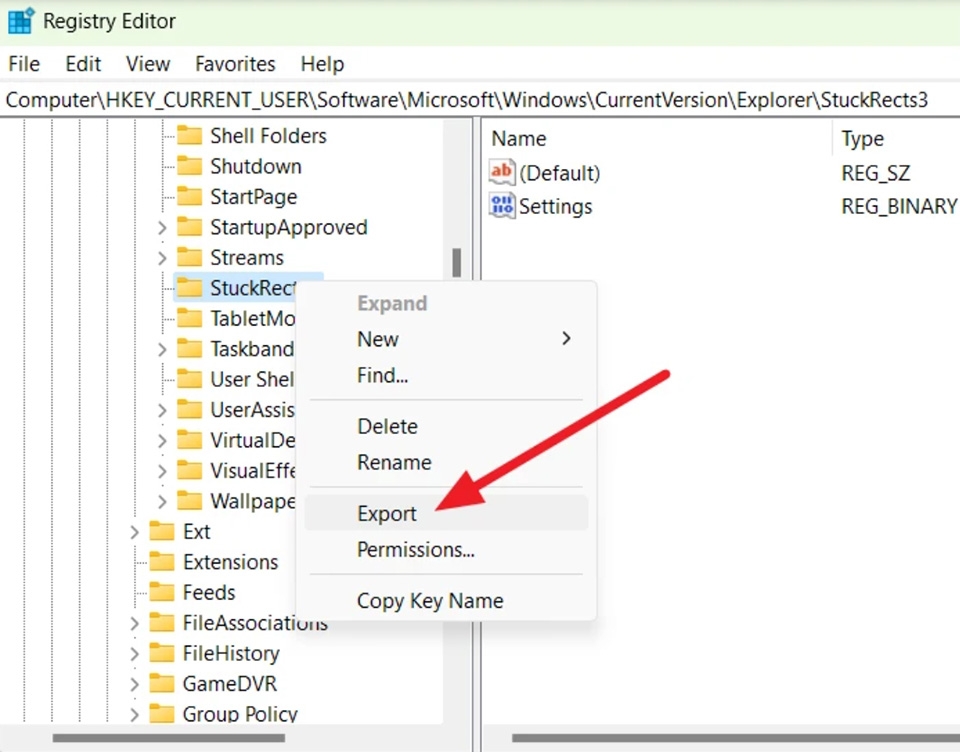Click the binary Settings value icon
Image resolution: width=960 pixels, height=752 pixels.
pos(501,206)
